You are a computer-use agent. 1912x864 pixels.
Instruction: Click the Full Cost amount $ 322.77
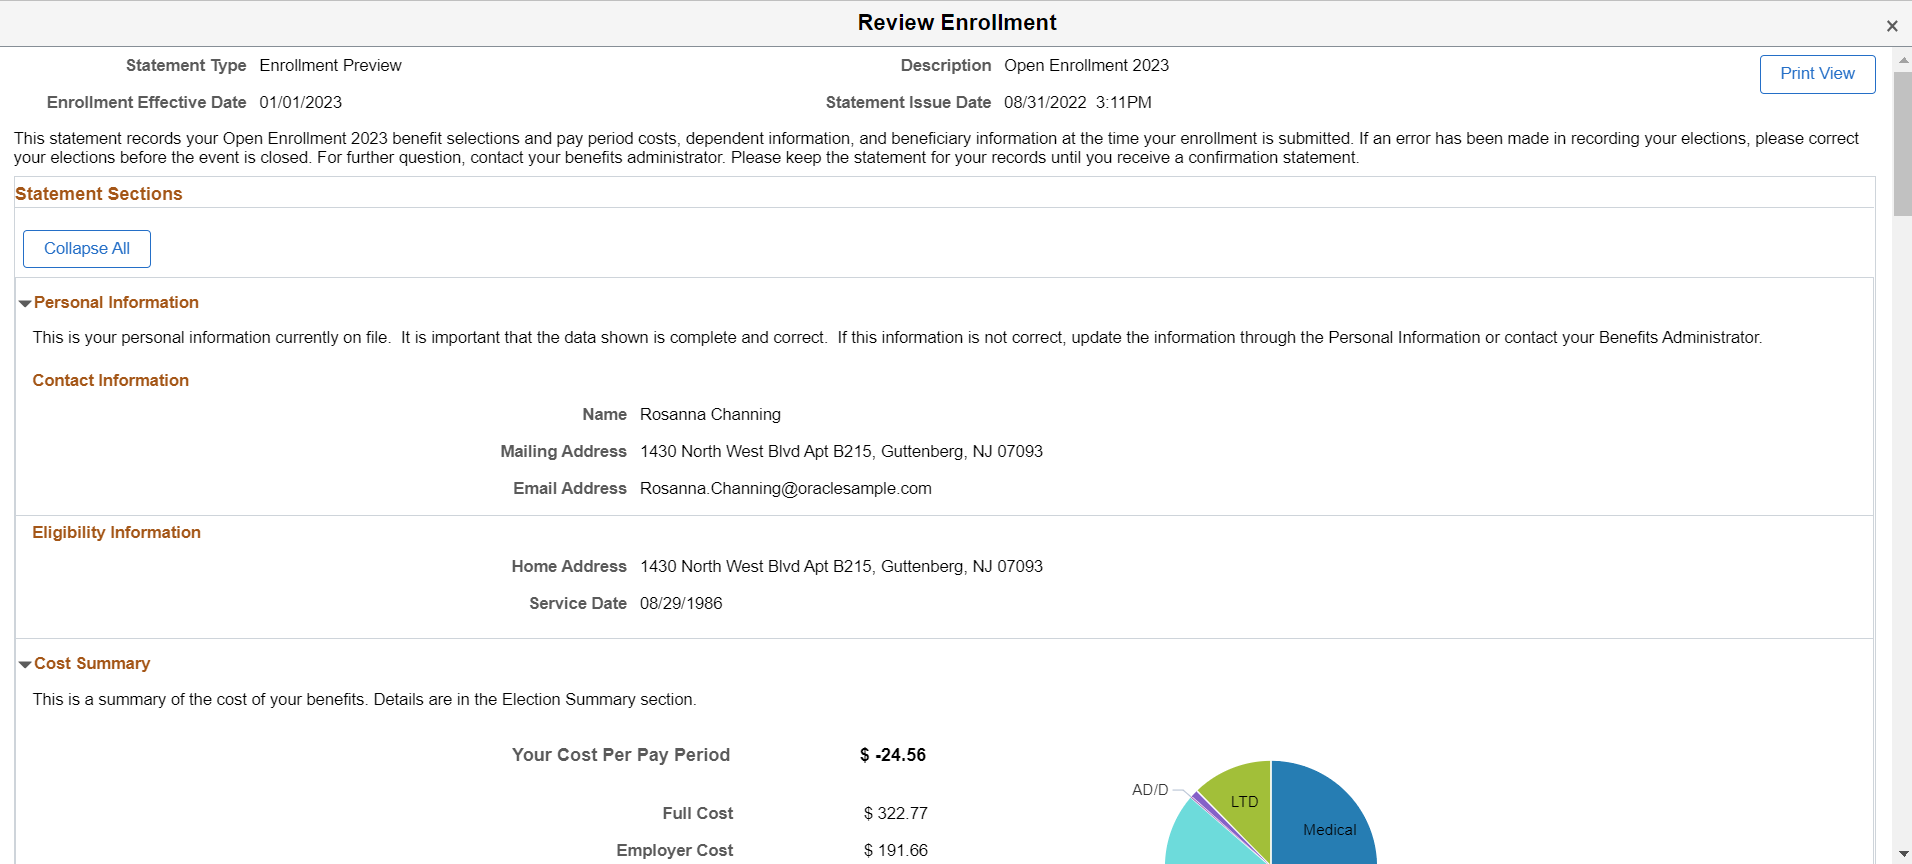pyautogui.click(x=896, y=813)
